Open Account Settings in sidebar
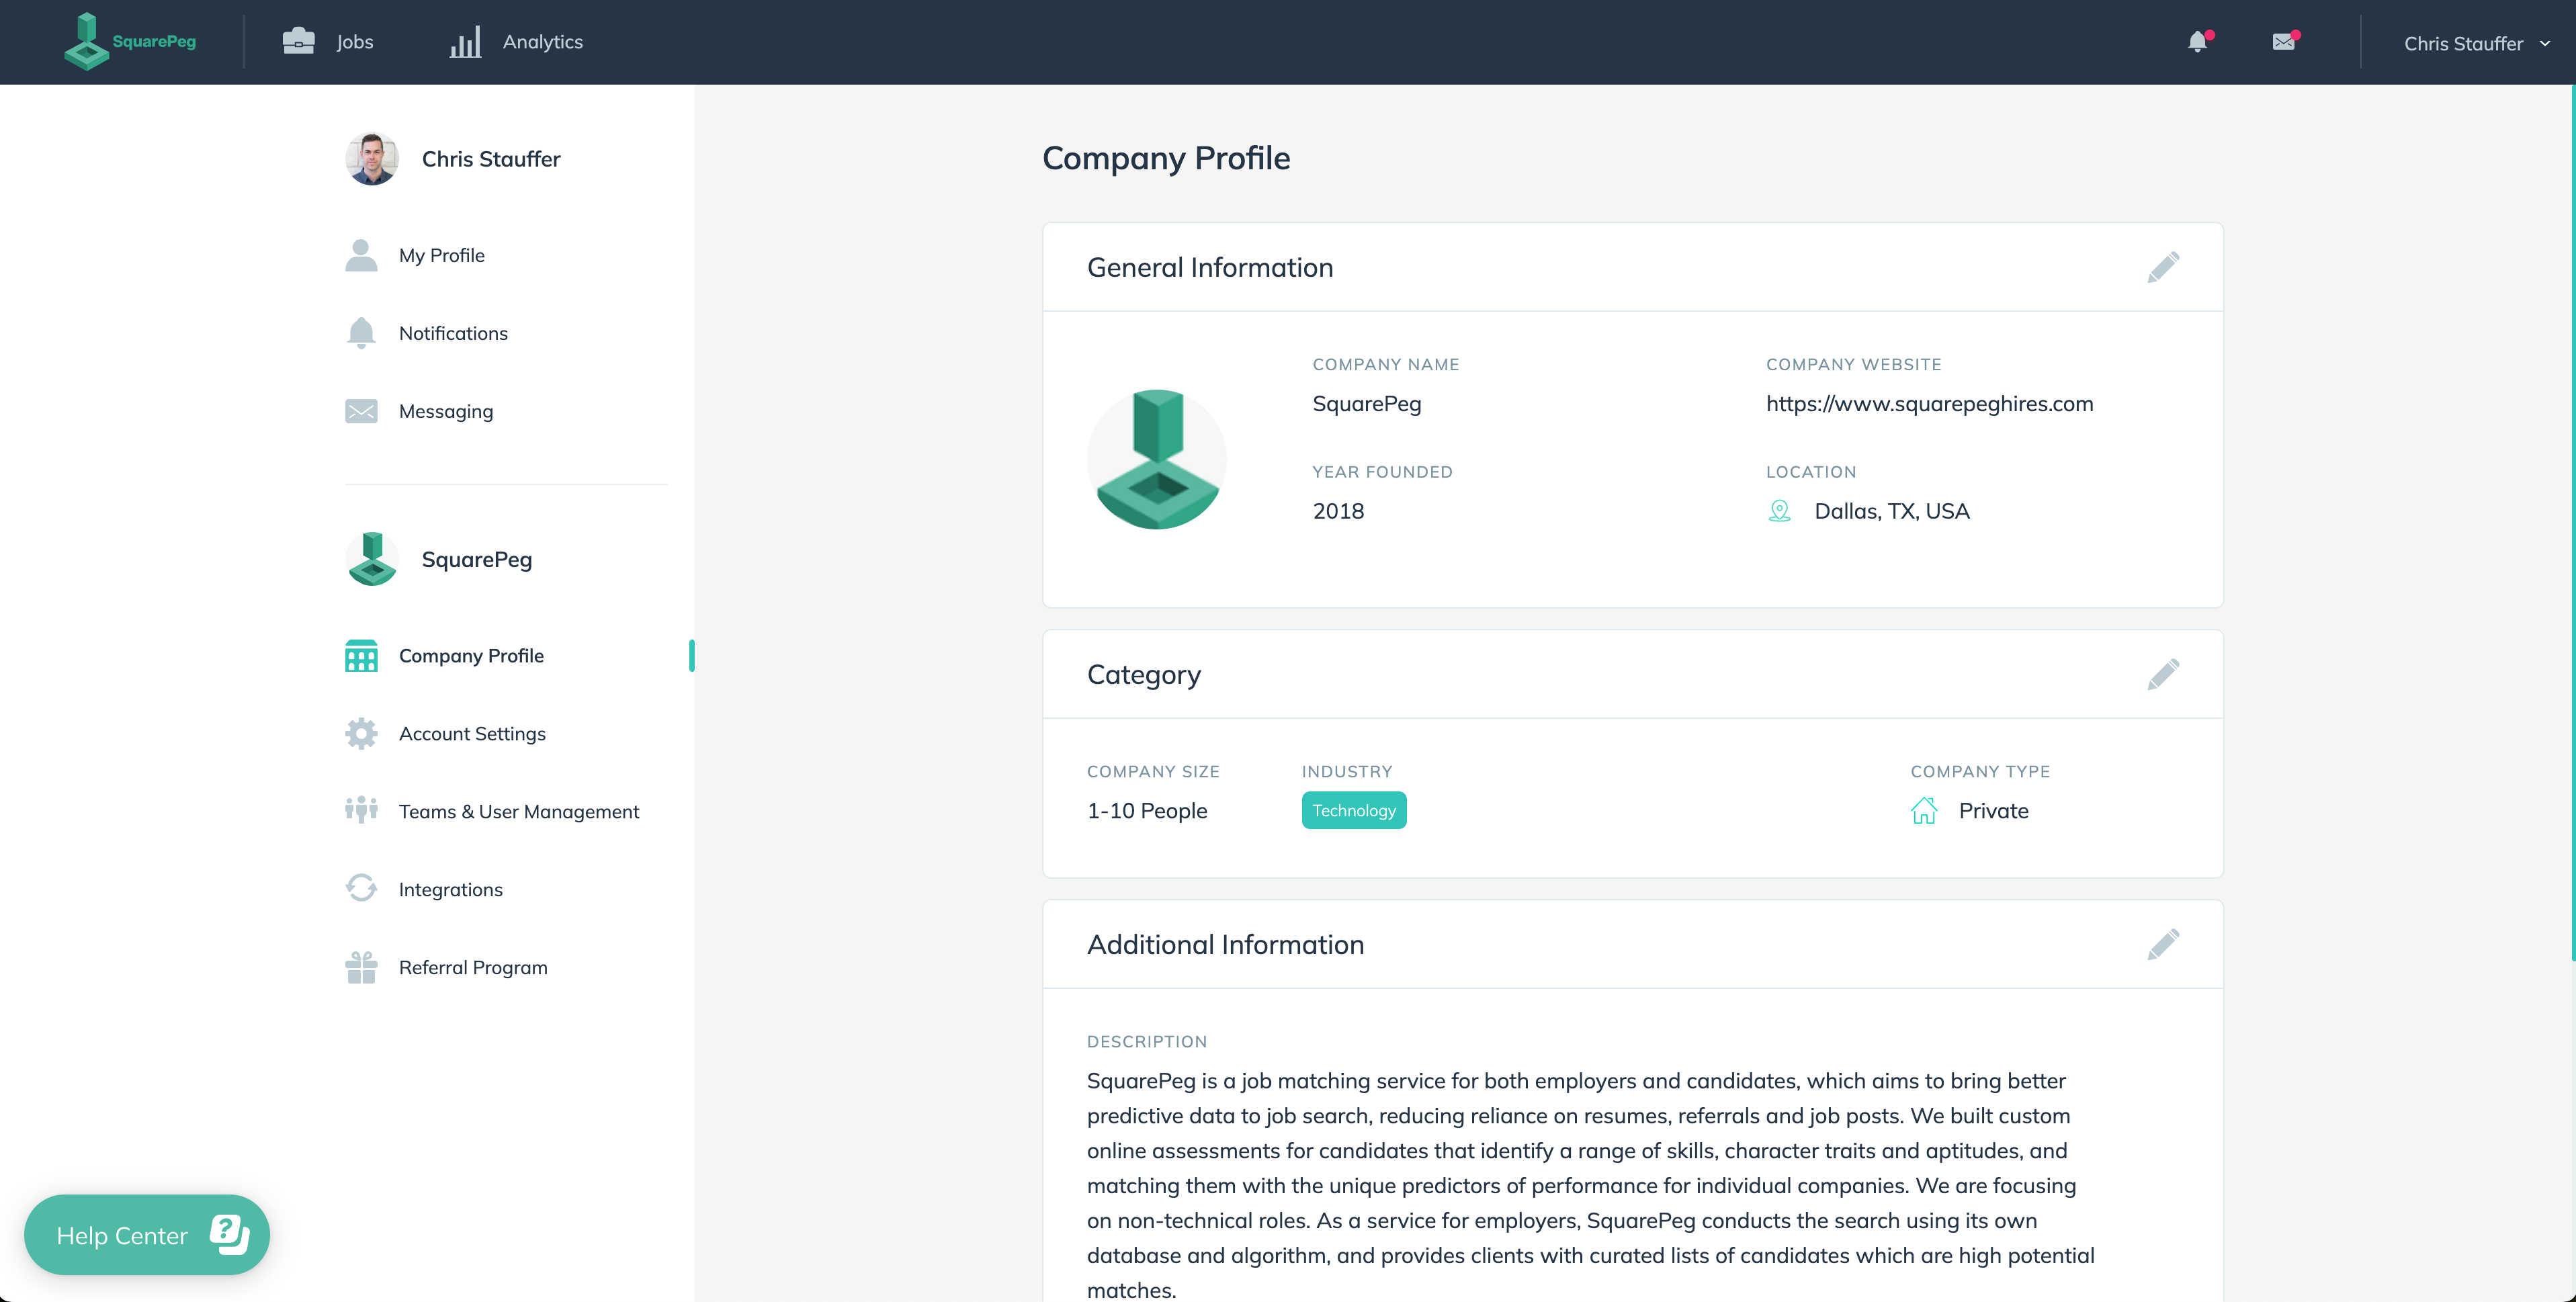Image resolution: width=2576 pixels, height=1302 pixels. (x=472, y=734)
